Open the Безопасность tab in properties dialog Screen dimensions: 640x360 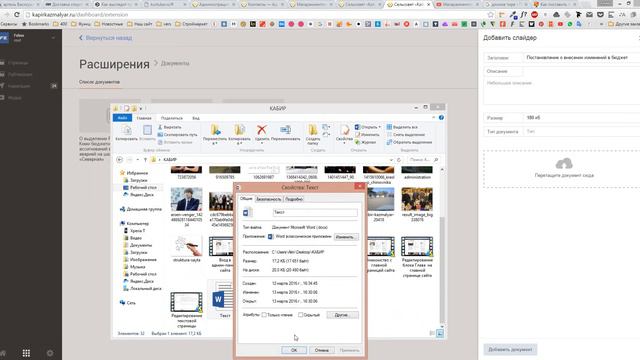tap(268, 199)
